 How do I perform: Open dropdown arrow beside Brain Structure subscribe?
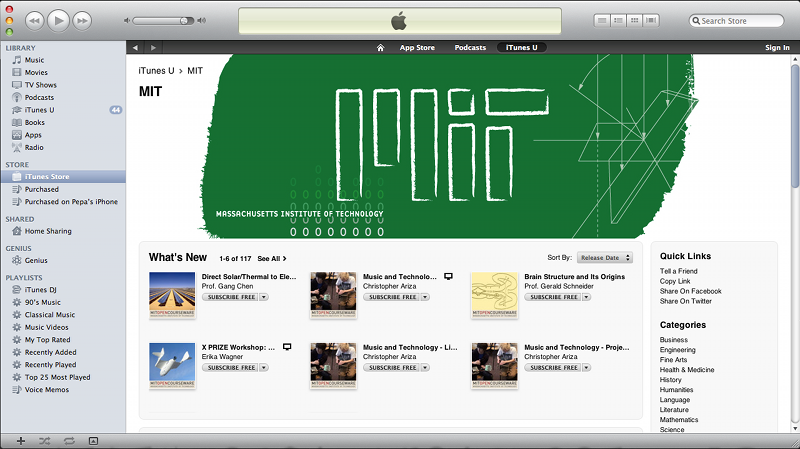586,297
